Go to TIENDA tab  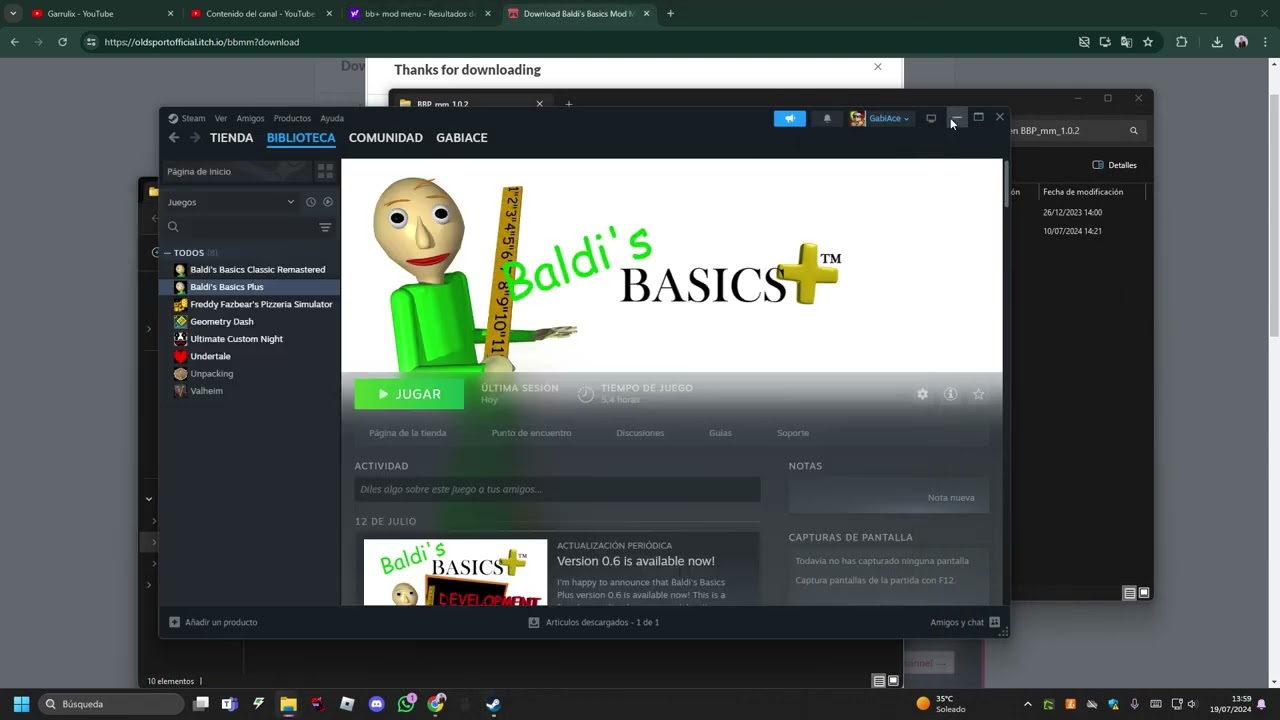pos(231,138)
